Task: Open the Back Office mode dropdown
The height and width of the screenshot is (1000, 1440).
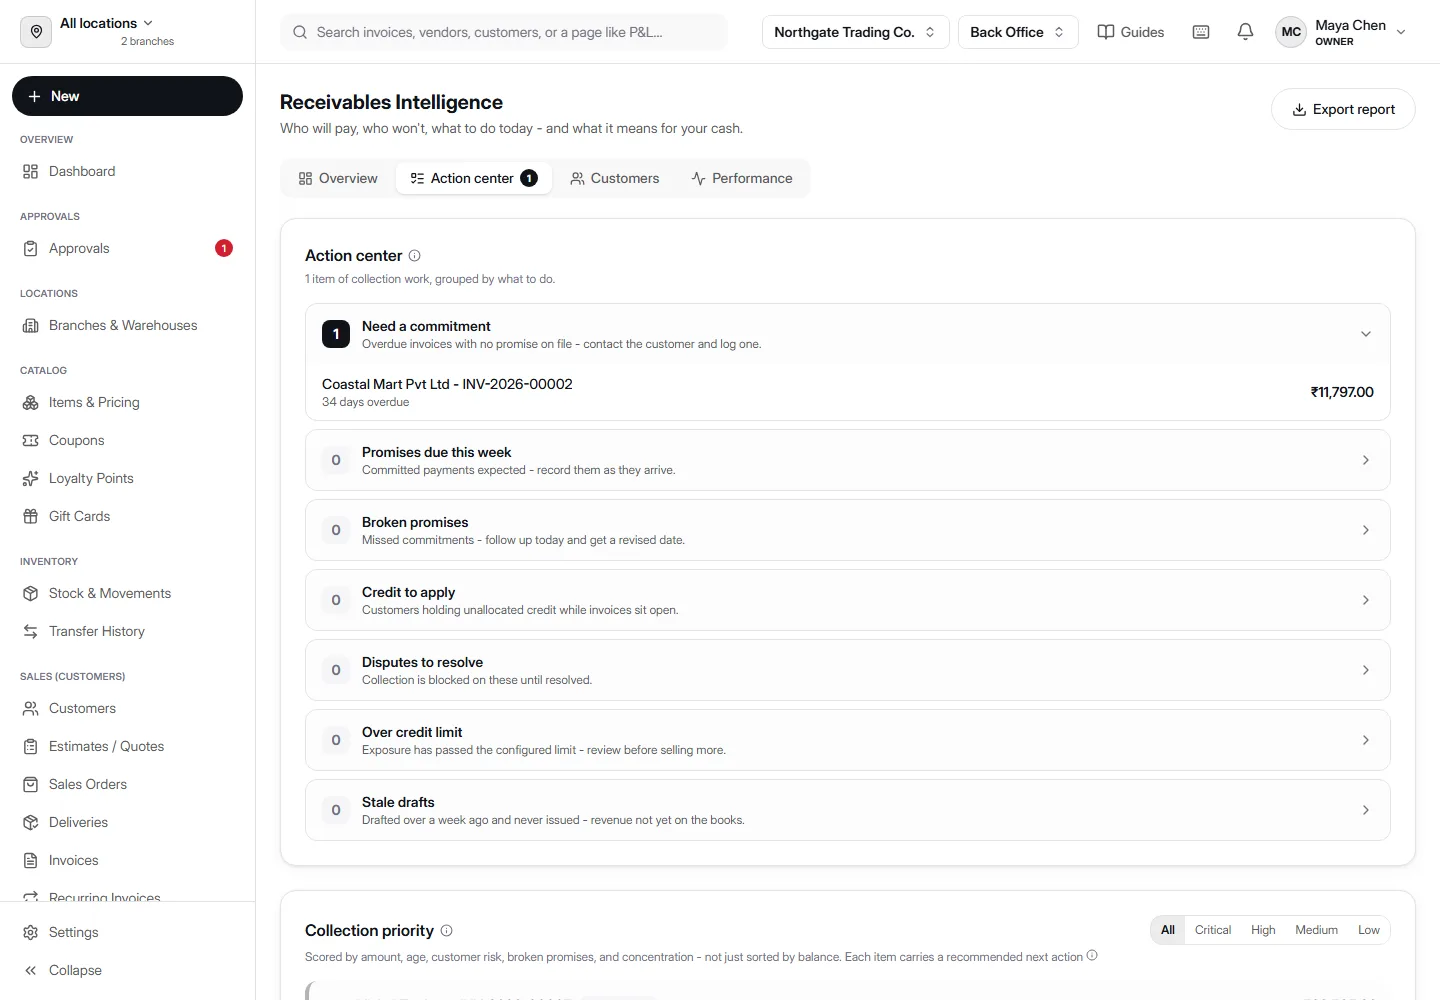Action: coord(1018,32)
